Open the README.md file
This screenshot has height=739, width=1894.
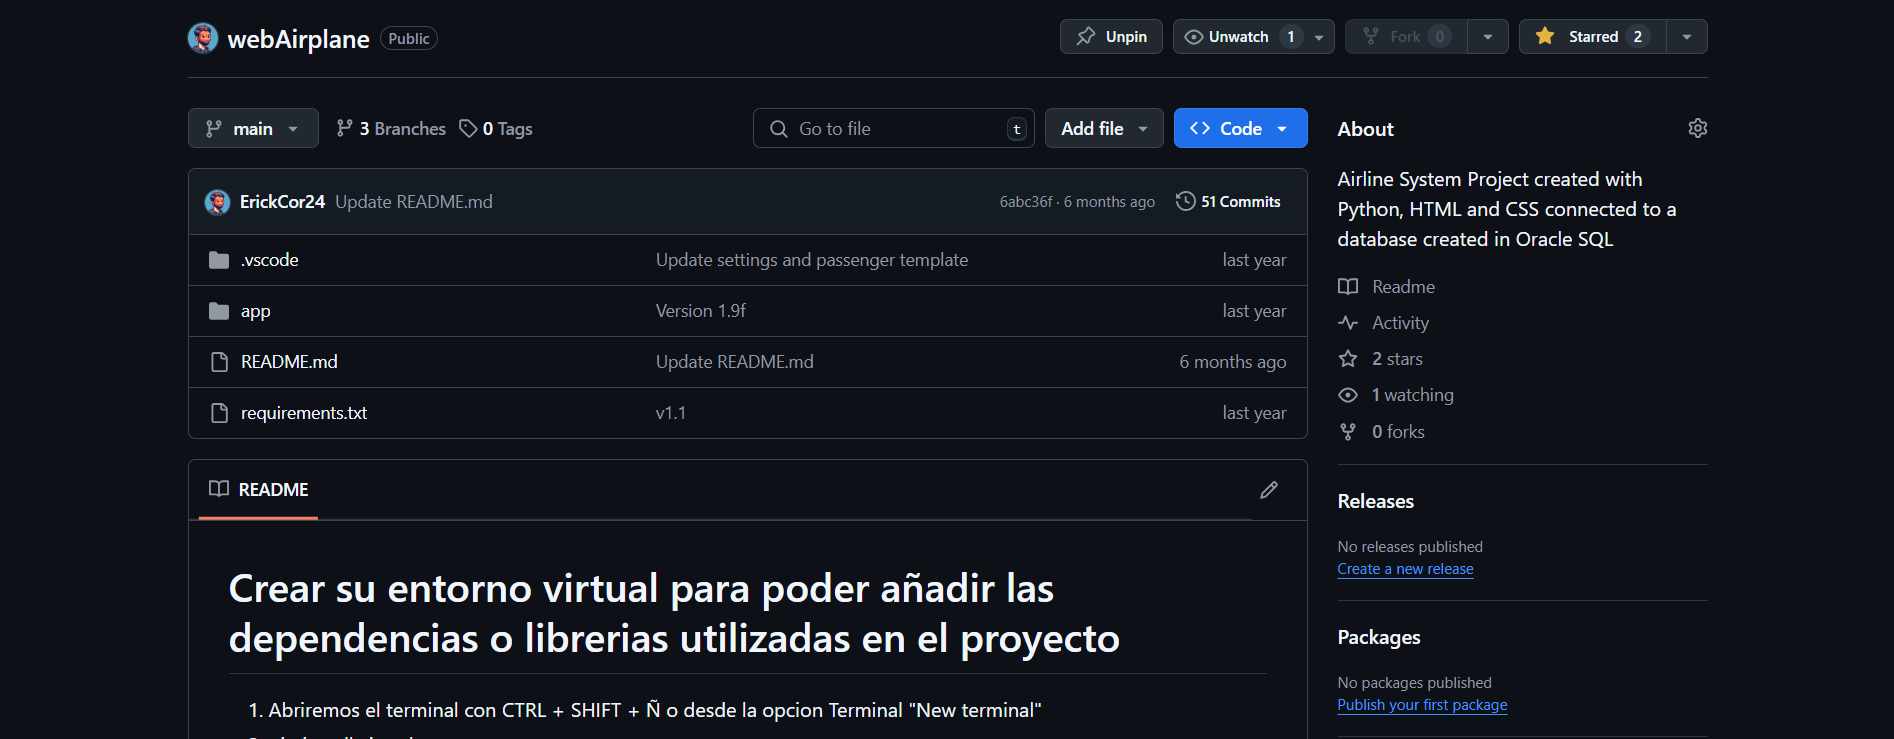pos(289,362)
